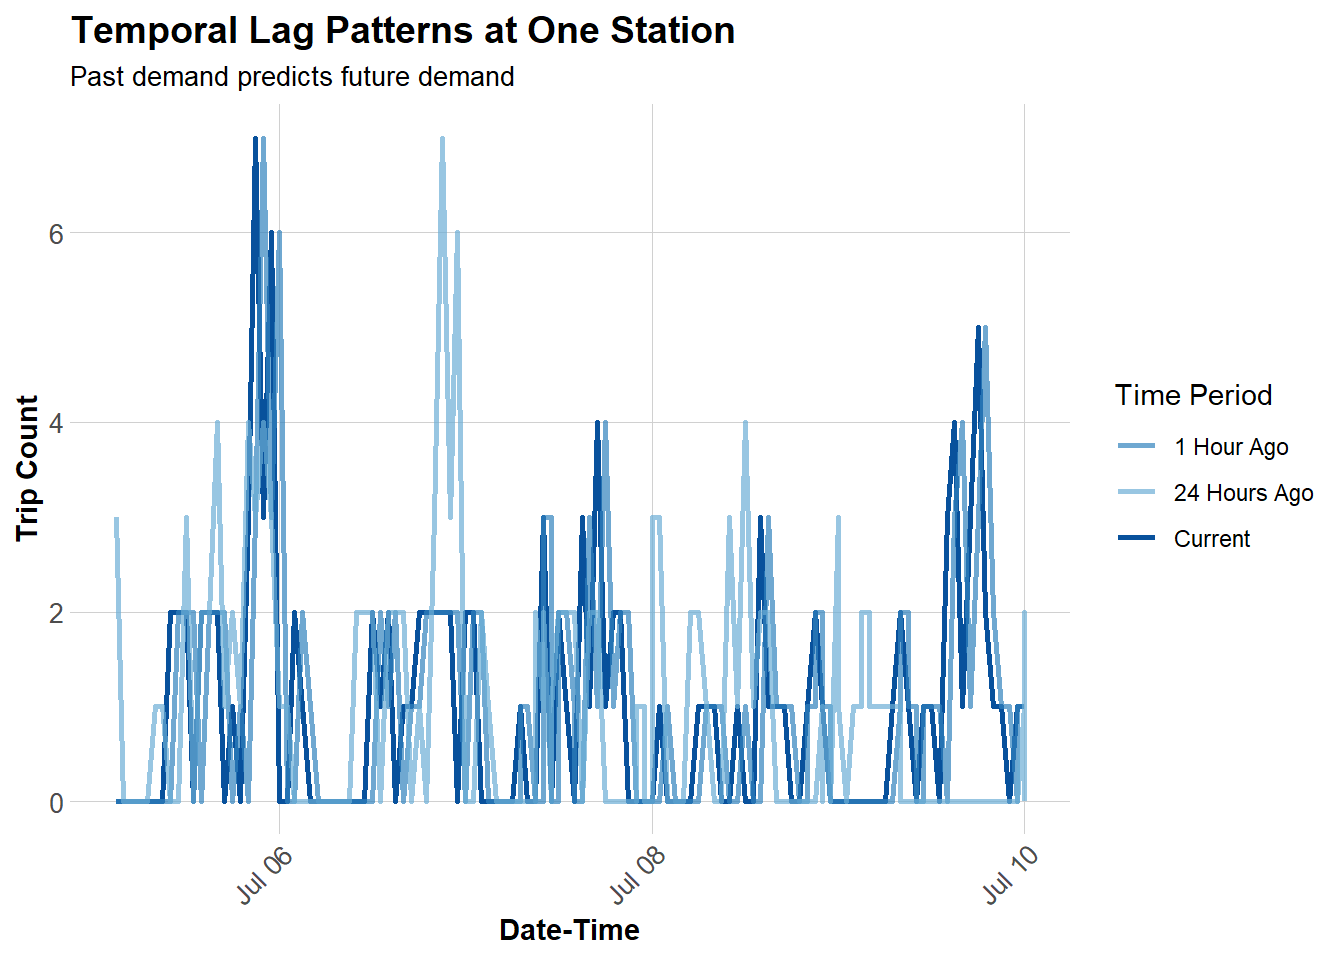Click the "Trip Count" y-axis title
The height and width of the screenshot is (960, 1344).
click(27, 468)
